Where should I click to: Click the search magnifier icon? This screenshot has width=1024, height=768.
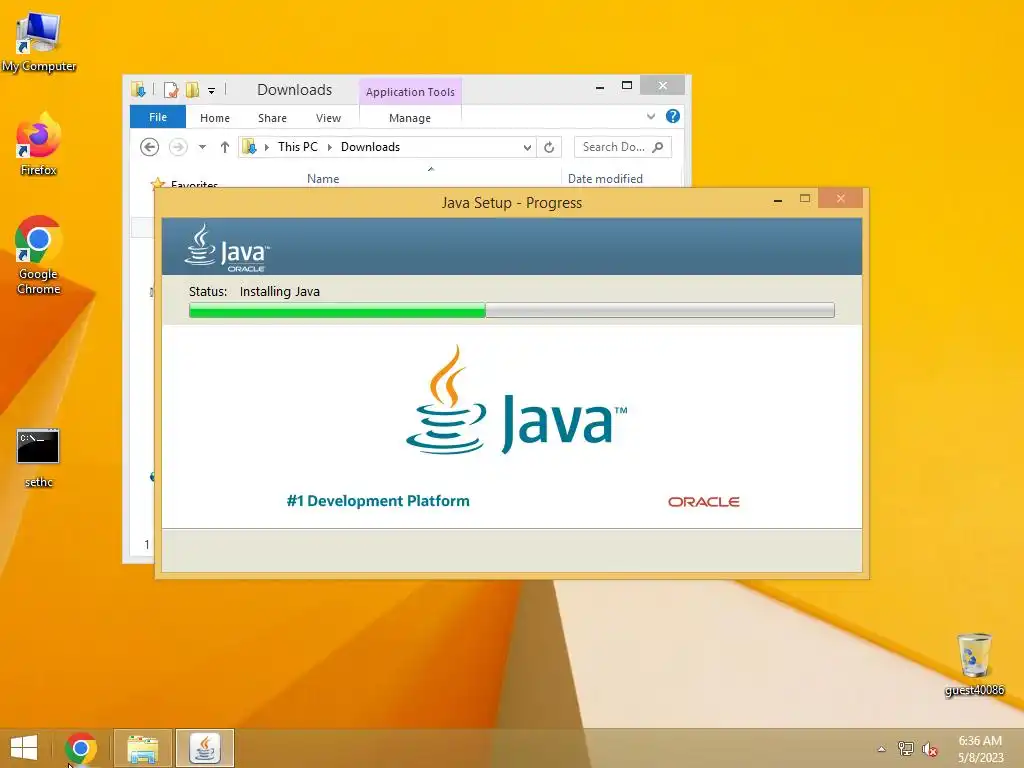click(x=658, y=147)
